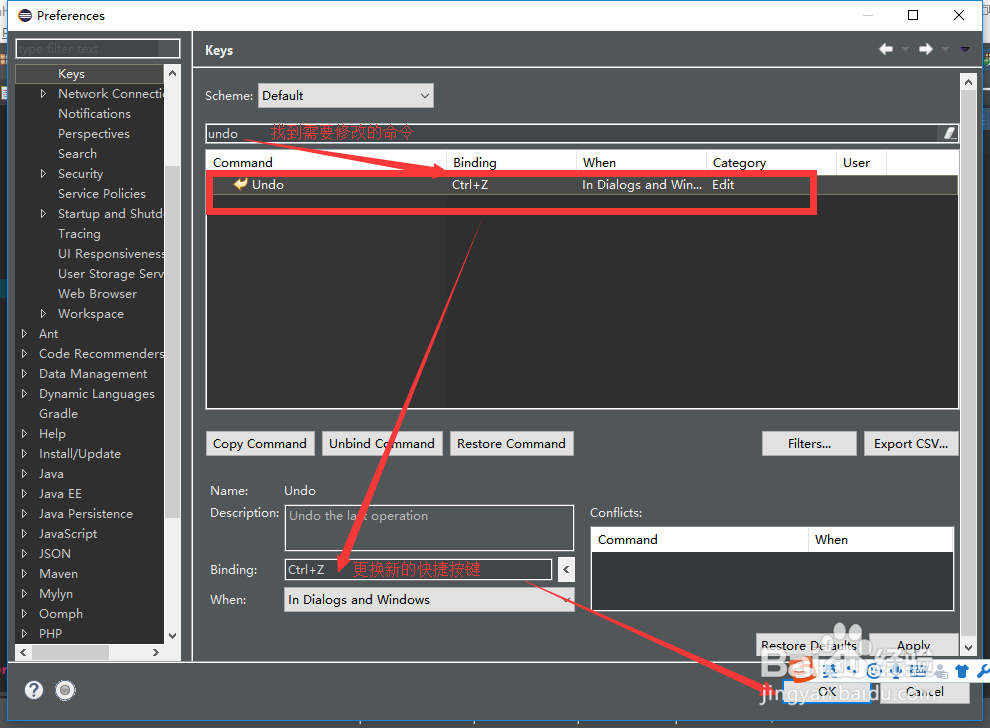990x728 pixels.
Task: Select the JavaScript preferences item
Action: click(x=68, y=534)
